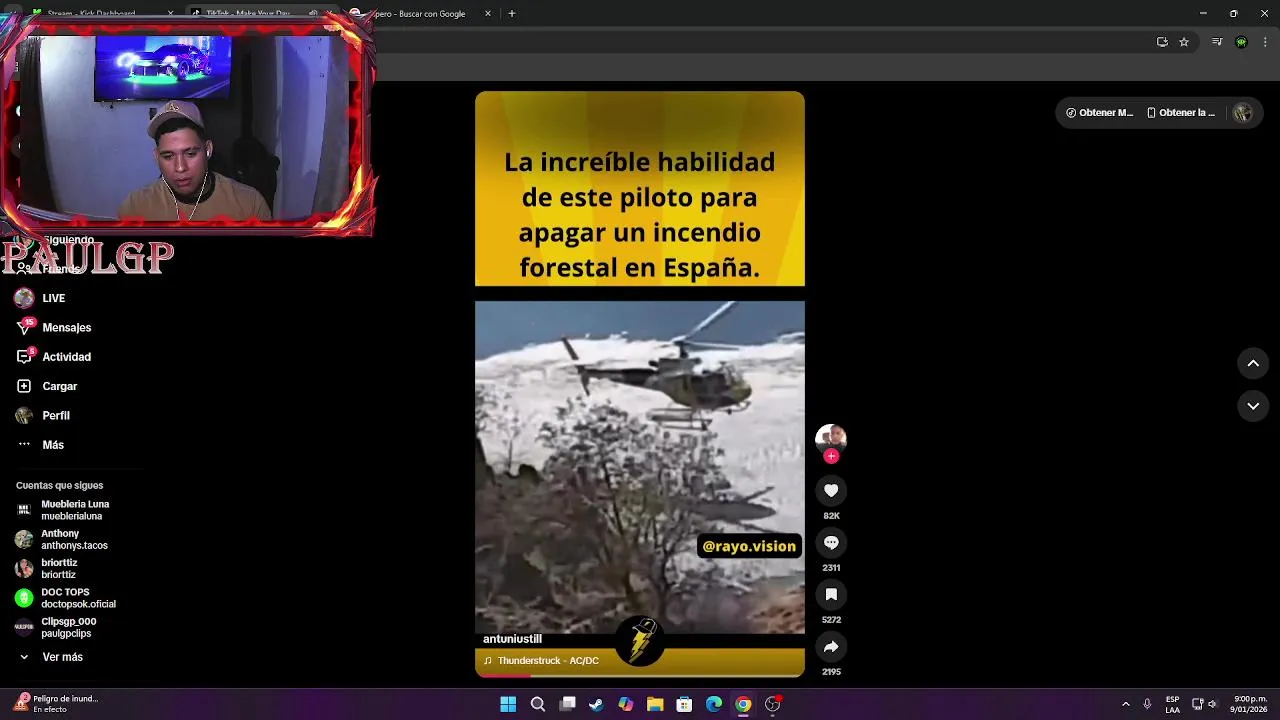Click the three-dots Más icon
The height and width of the screenshot is (720, 1280).
[x=24, y=444]
